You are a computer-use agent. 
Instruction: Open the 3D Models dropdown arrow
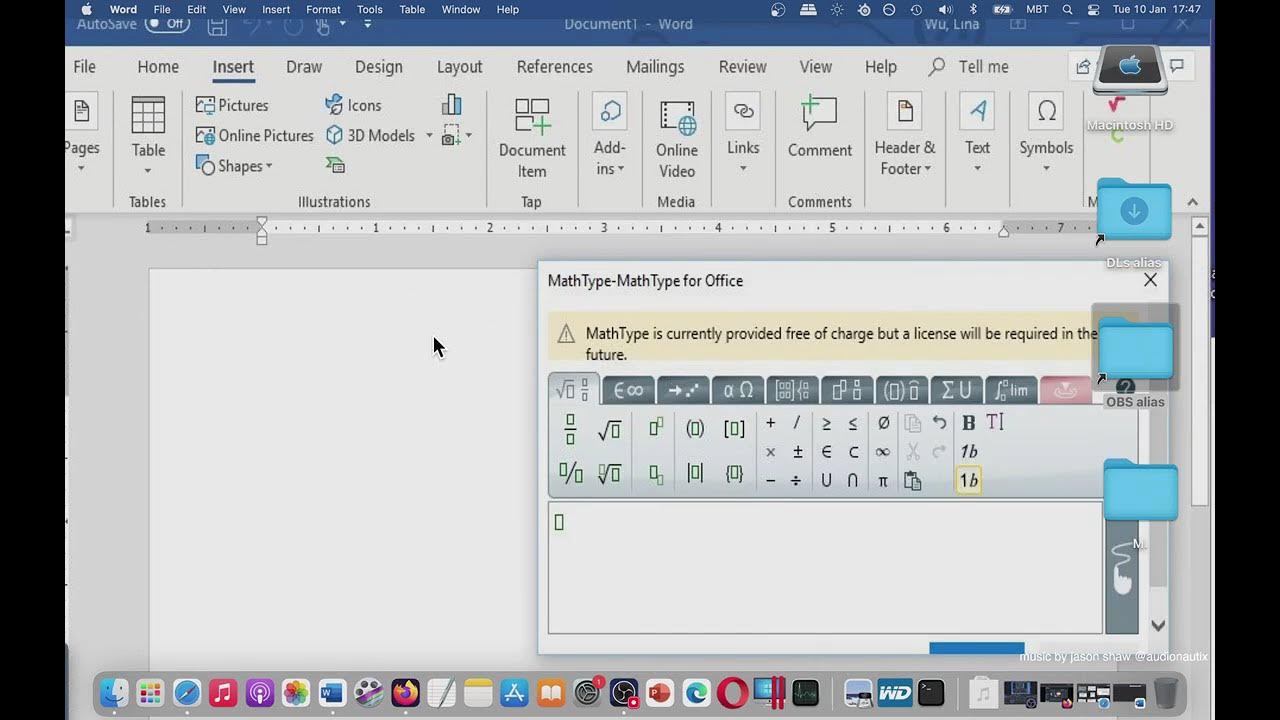click(x=429, y=135)
